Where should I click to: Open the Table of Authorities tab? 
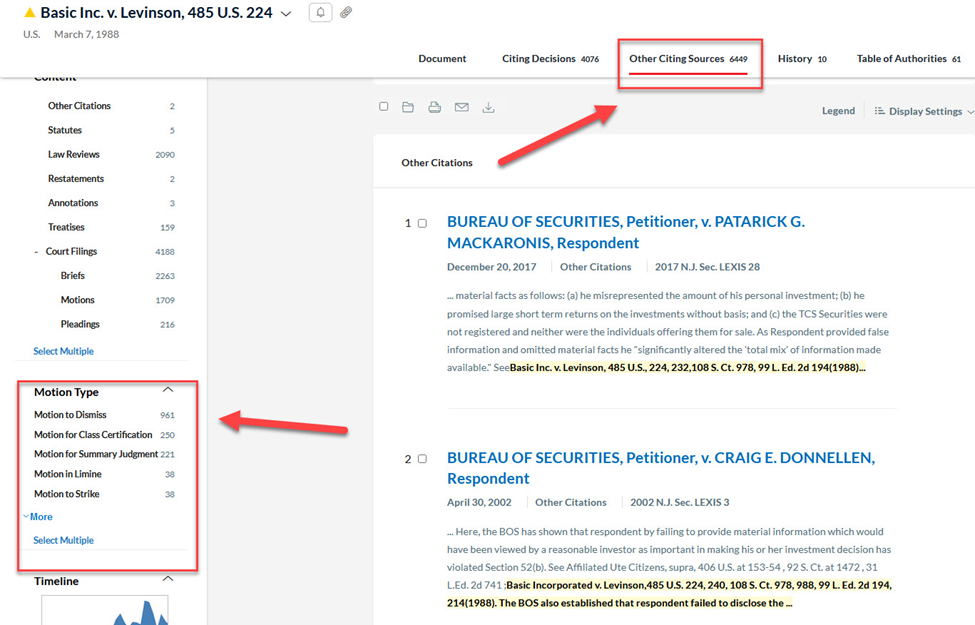(x=908, y=58)
